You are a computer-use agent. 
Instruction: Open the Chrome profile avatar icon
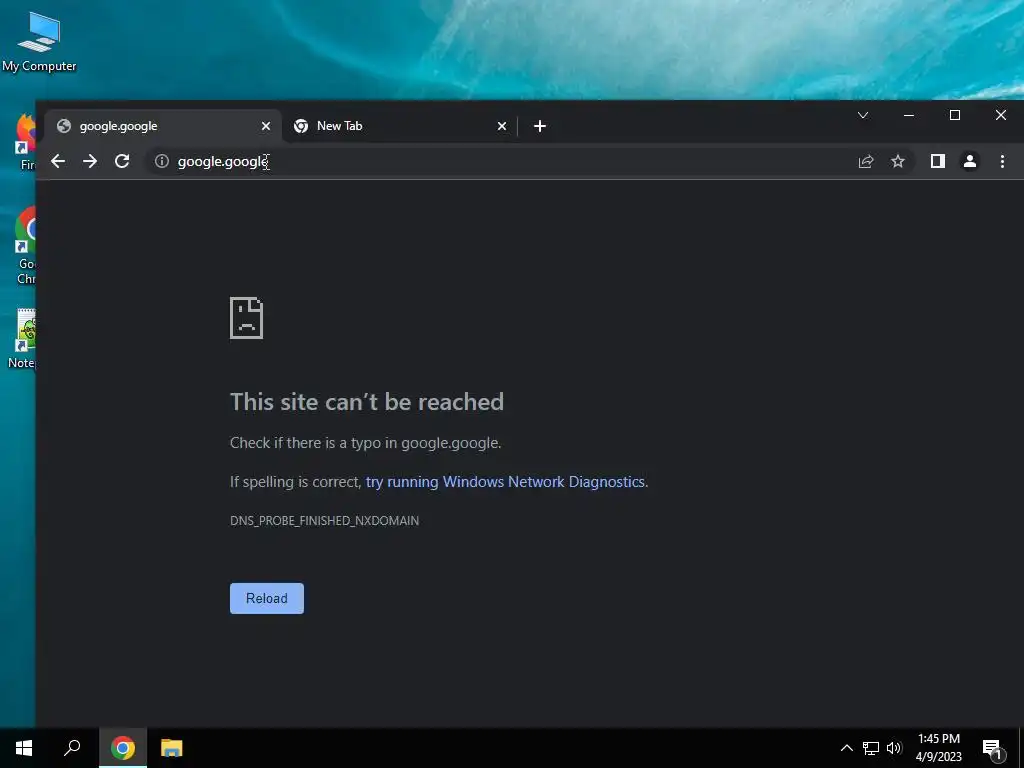(x=970, y=161)
